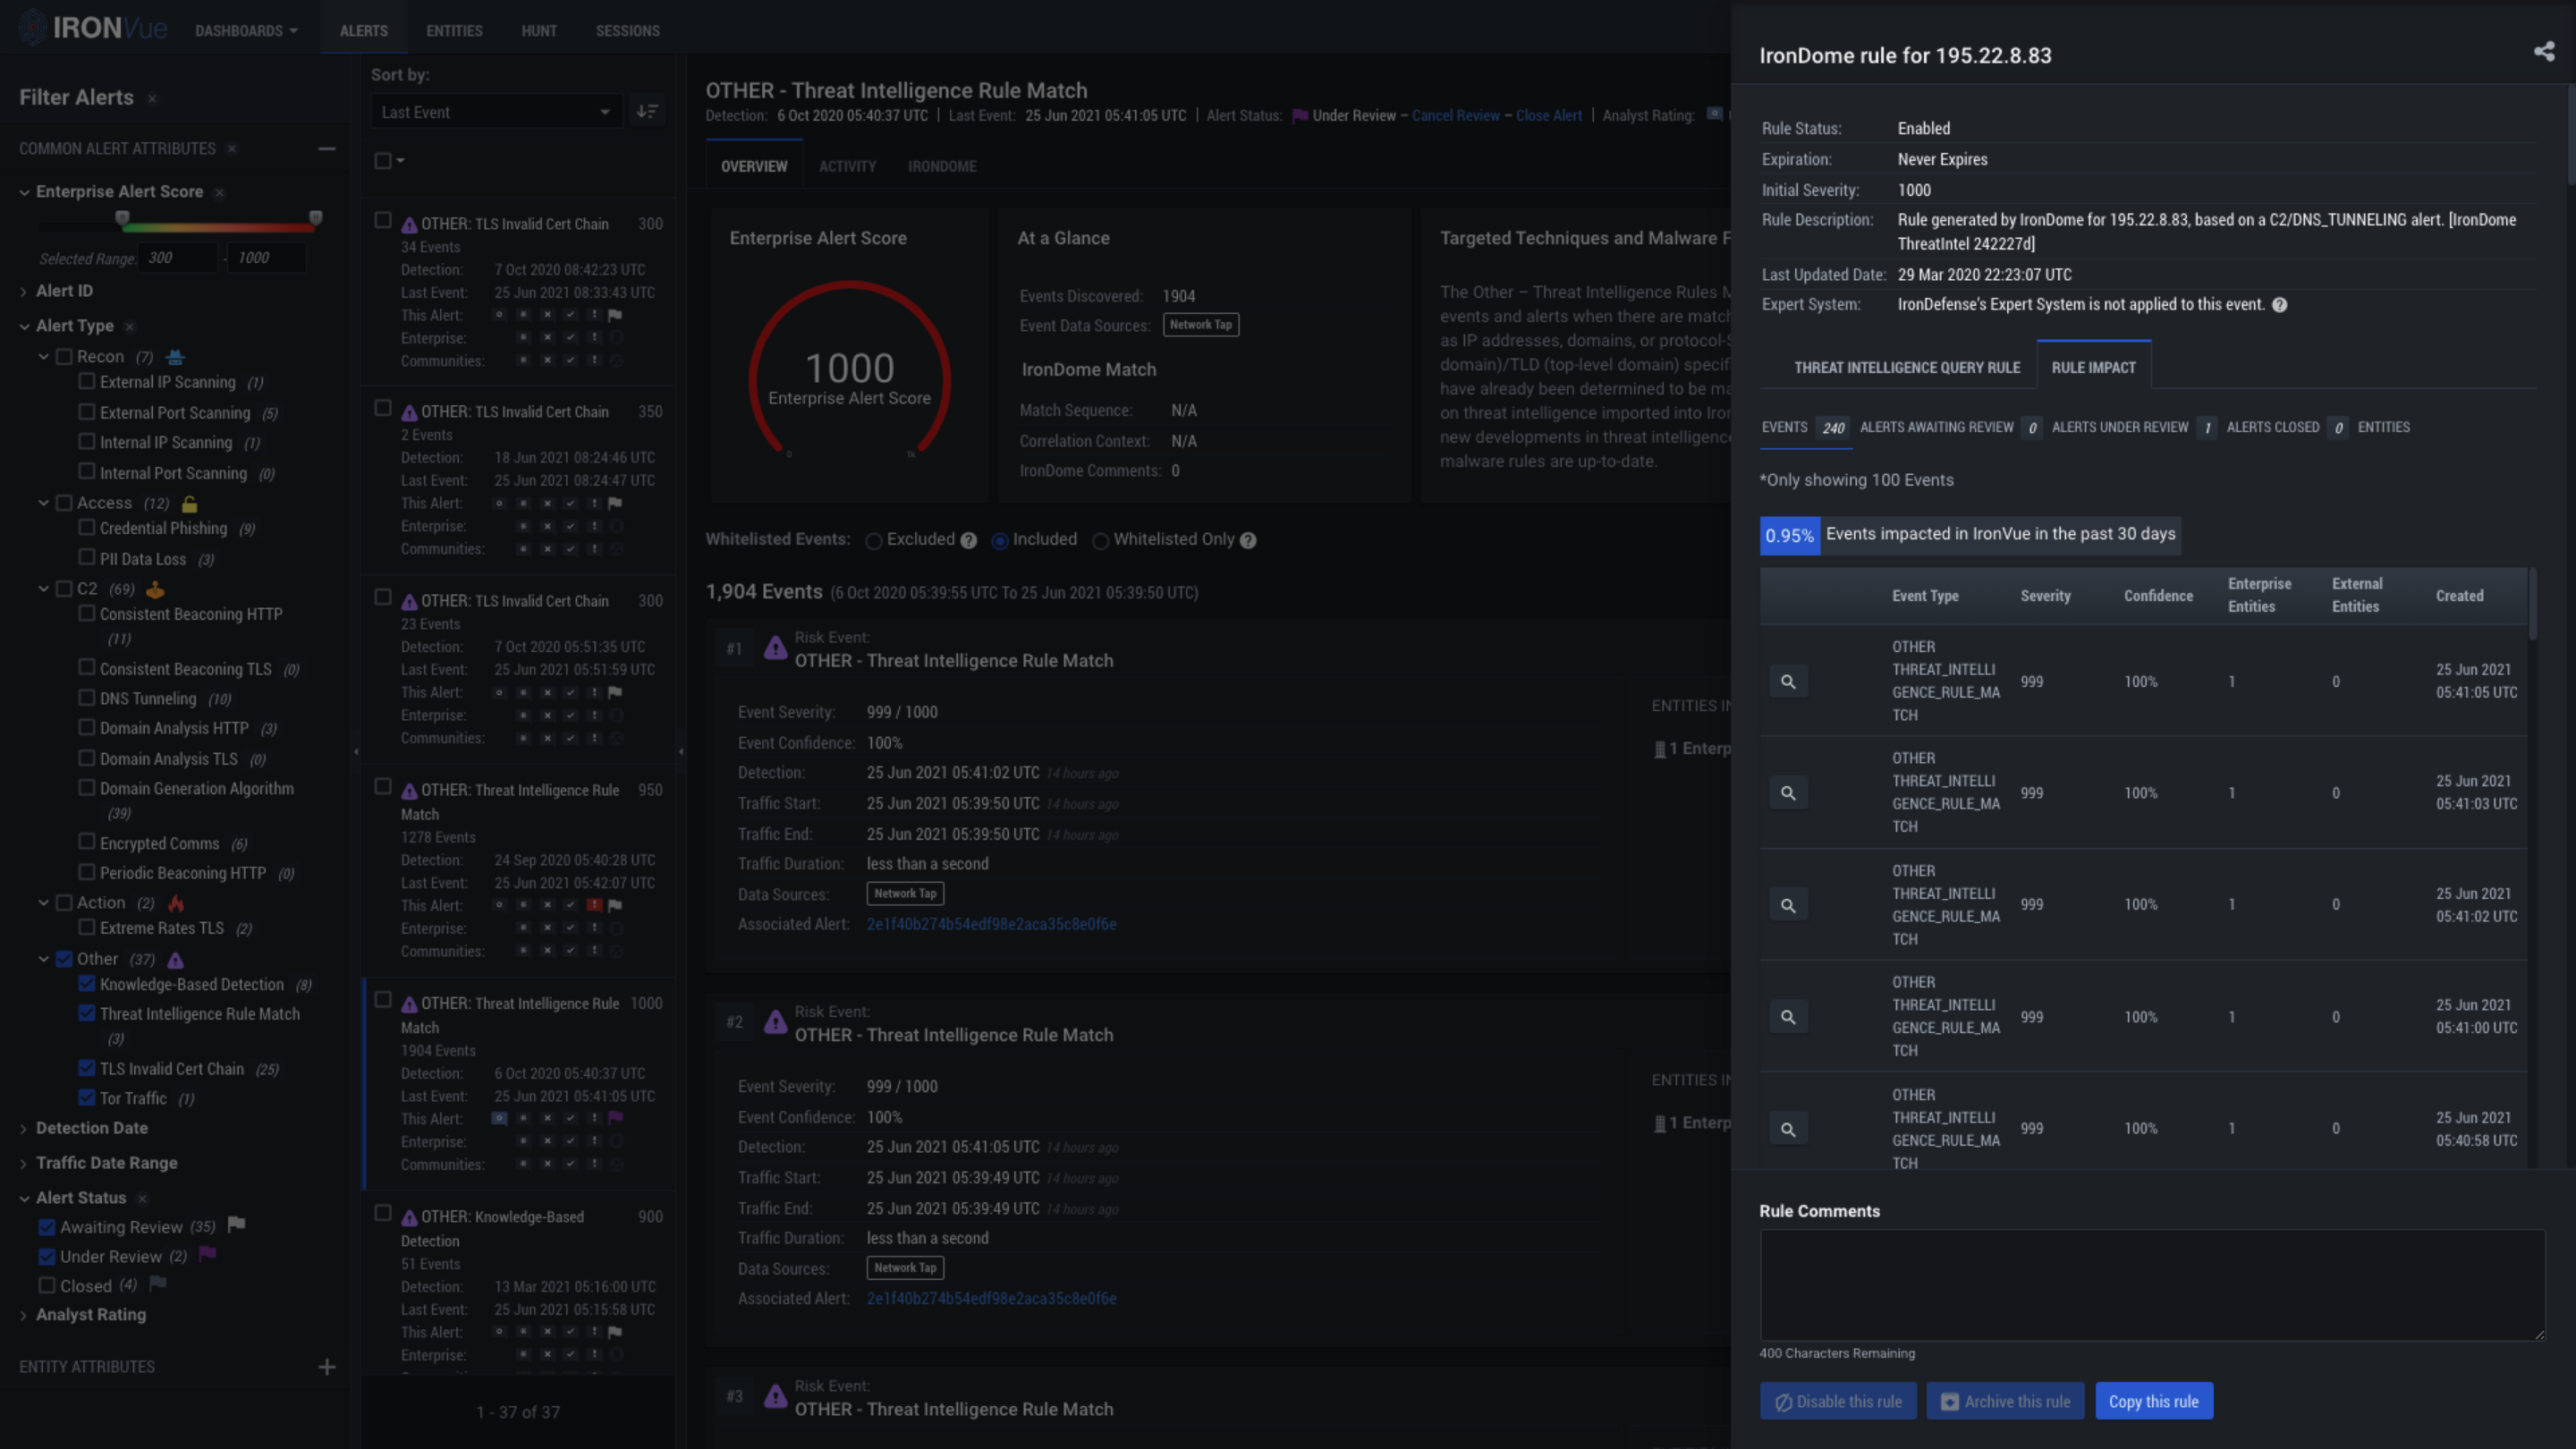
Task: Uncheck the Tor Traffic filter
Action: (87, 1097)
